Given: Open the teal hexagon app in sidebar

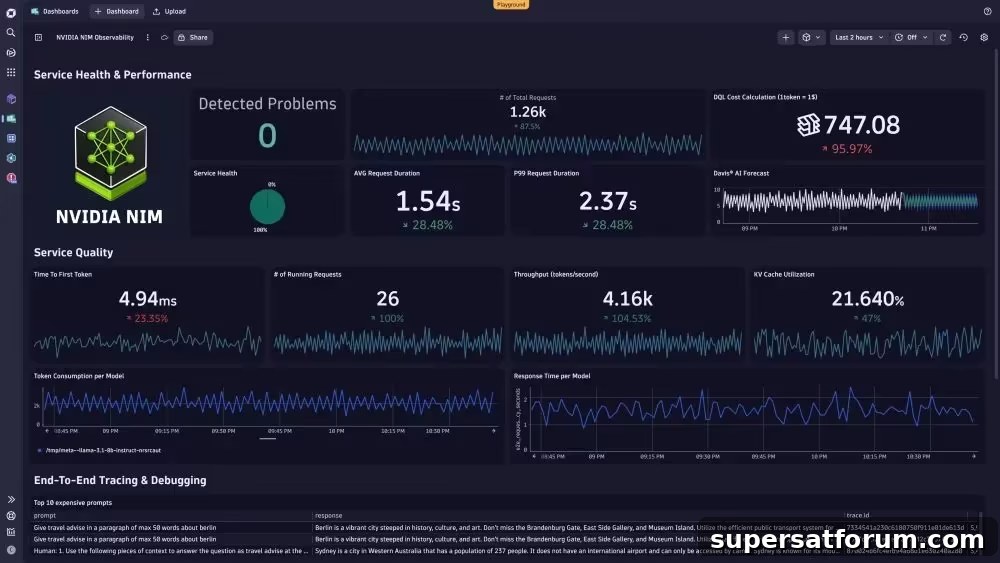Looking at the screenshot, I should 11,158.
